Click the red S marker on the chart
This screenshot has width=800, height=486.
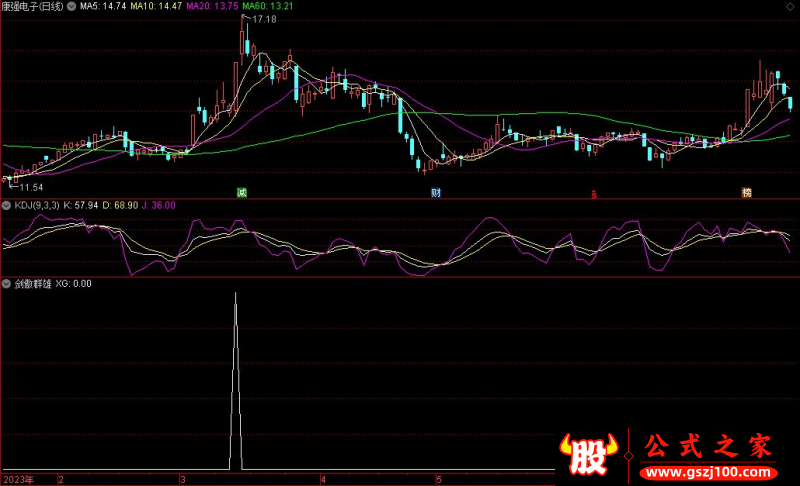[594, 192]
